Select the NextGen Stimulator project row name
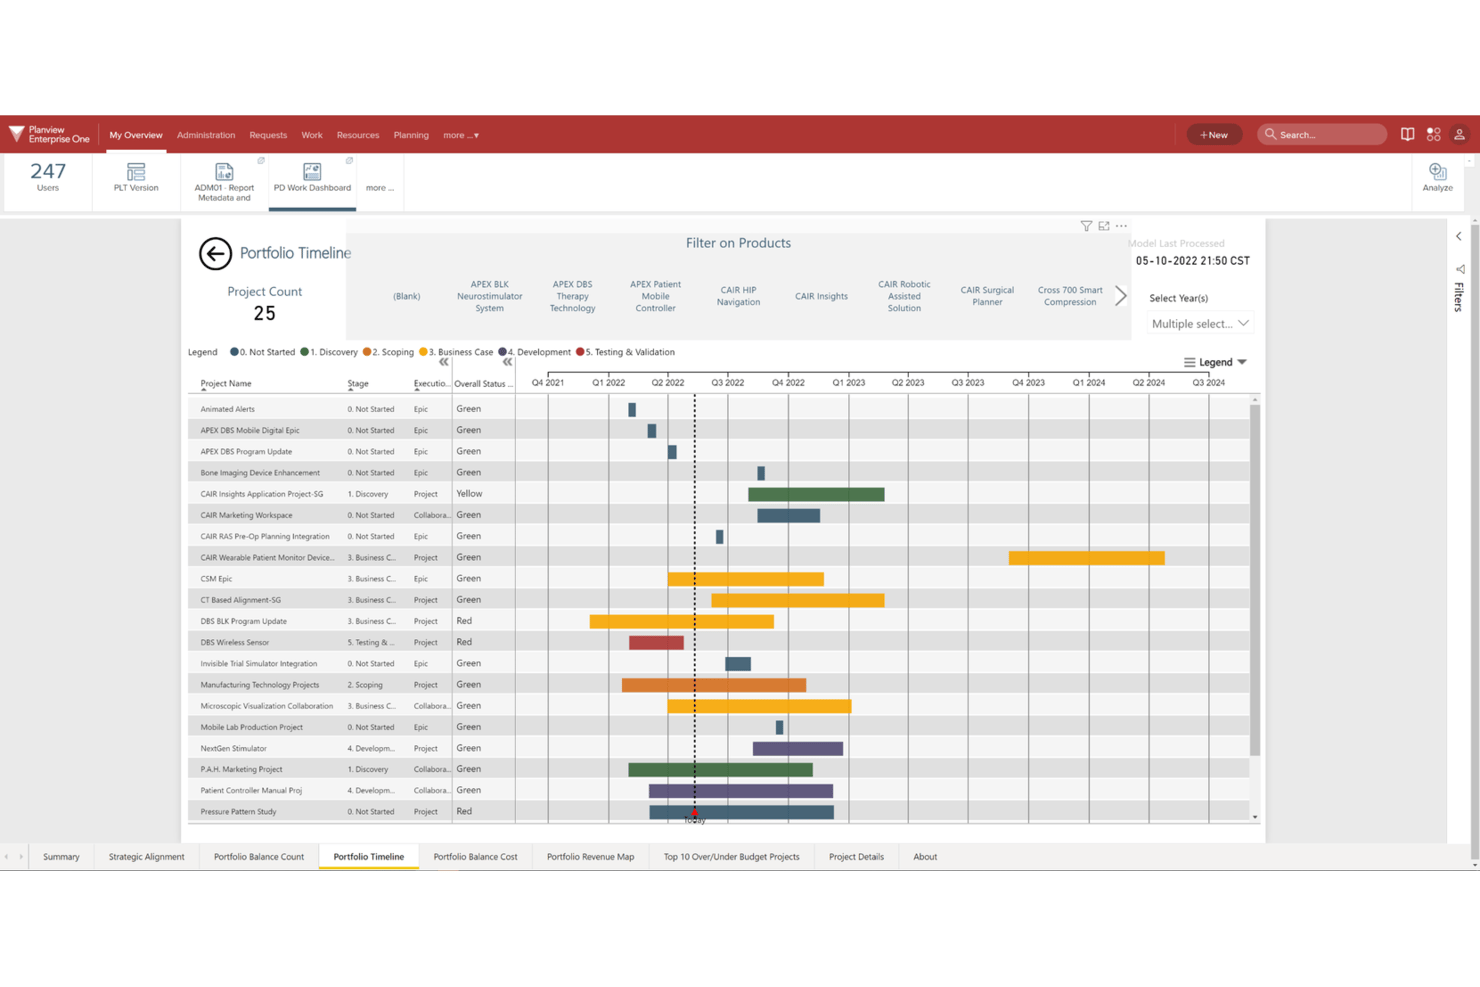Image resolution: width=1480 pixels, height=987 pixels. (x=234, y=748)
